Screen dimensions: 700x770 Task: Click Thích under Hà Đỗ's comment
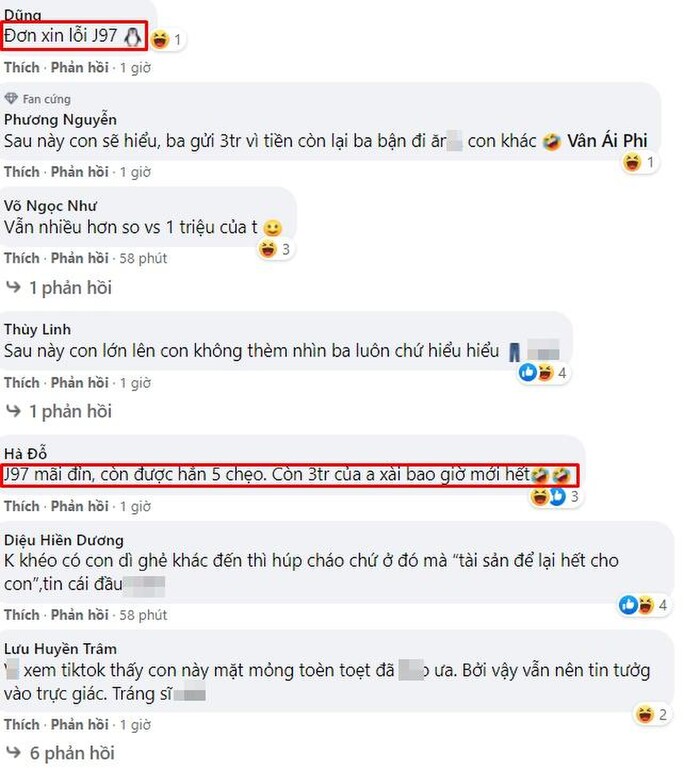coord(22,506)
